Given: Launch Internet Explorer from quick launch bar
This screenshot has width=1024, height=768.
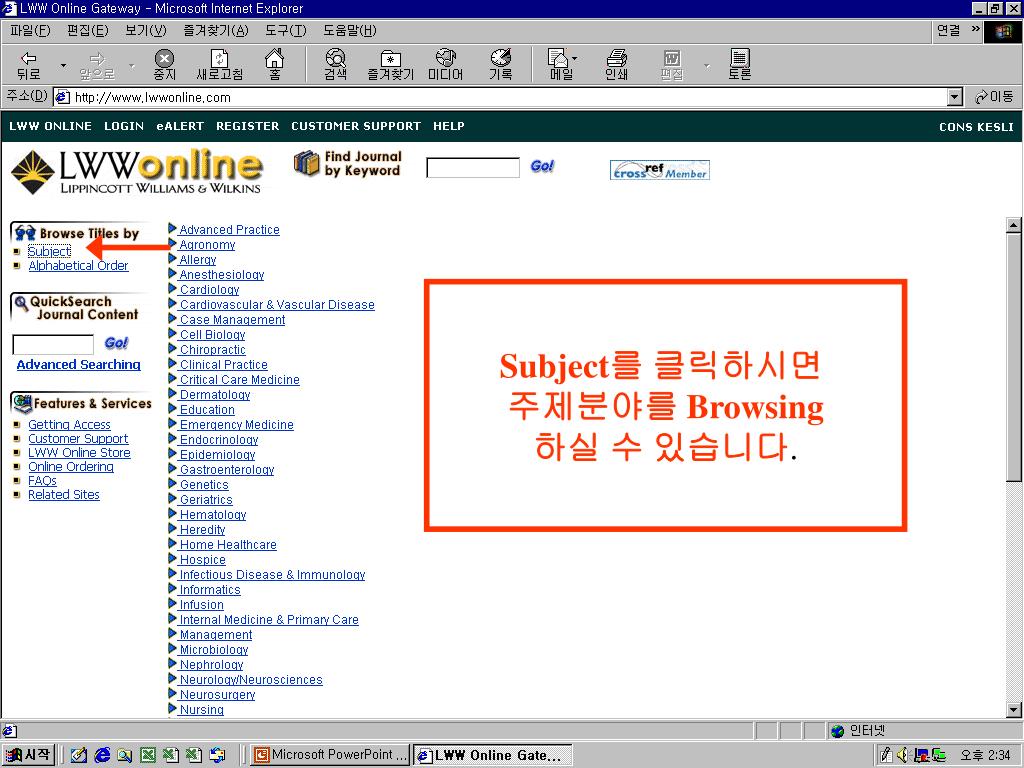Looking at the screenshot, I should pyautogui.click(x=102, y=755).
